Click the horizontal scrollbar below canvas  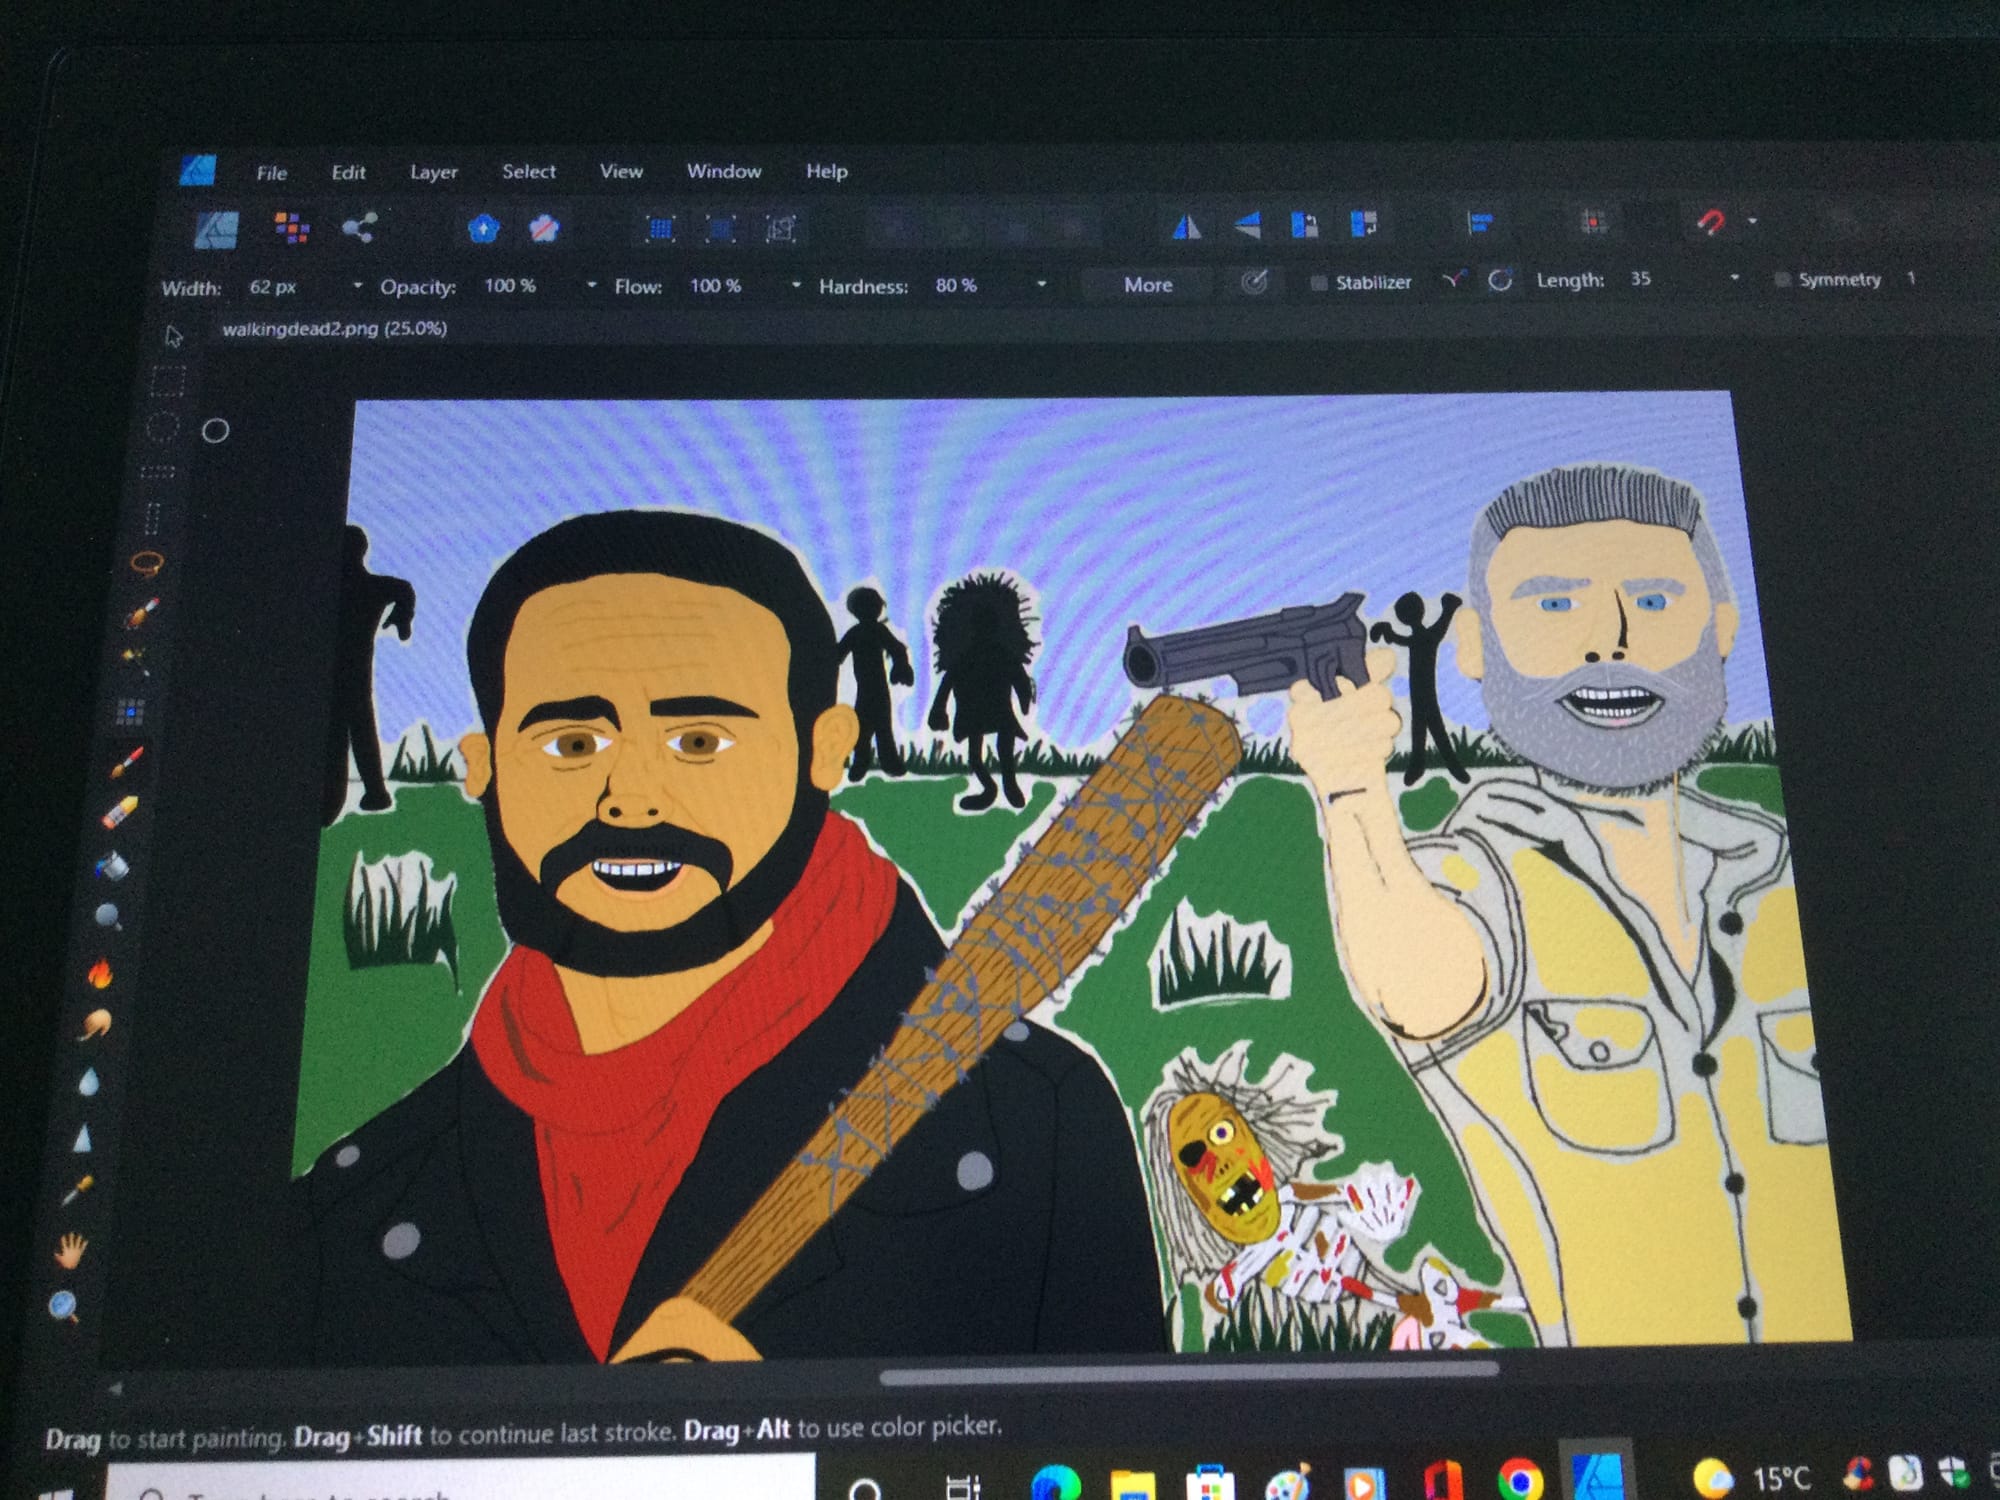(1189, 1373)
